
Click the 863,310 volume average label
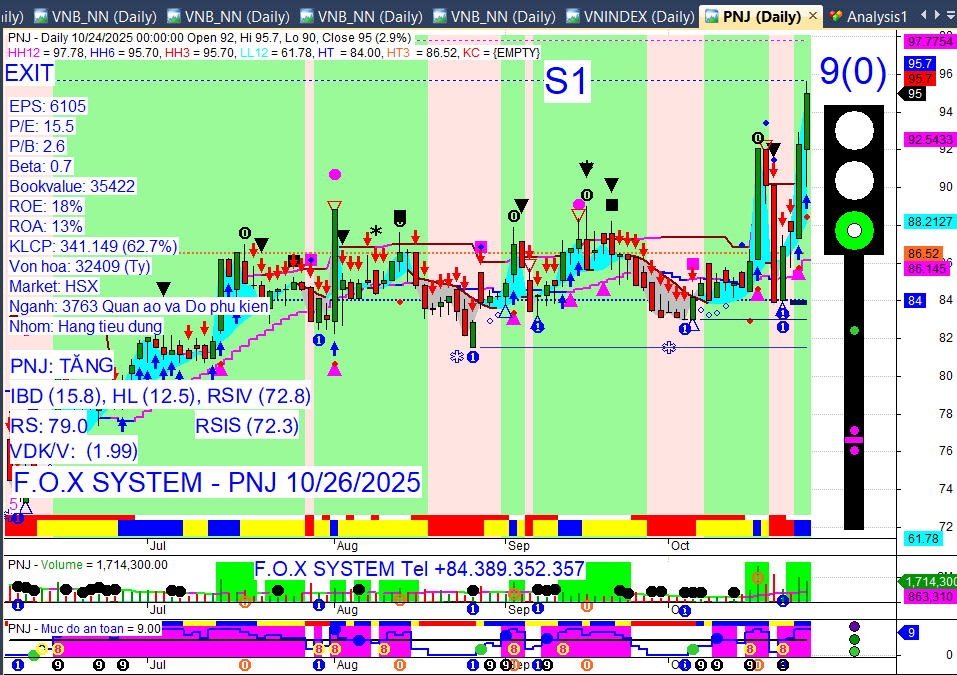[x=930, y=597]
